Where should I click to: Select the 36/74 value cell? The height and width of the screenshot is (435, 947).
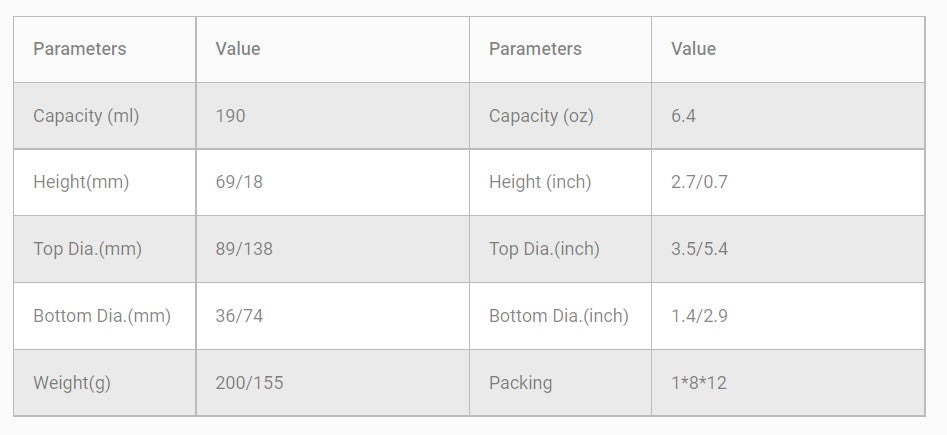click(x=239, y=316)
